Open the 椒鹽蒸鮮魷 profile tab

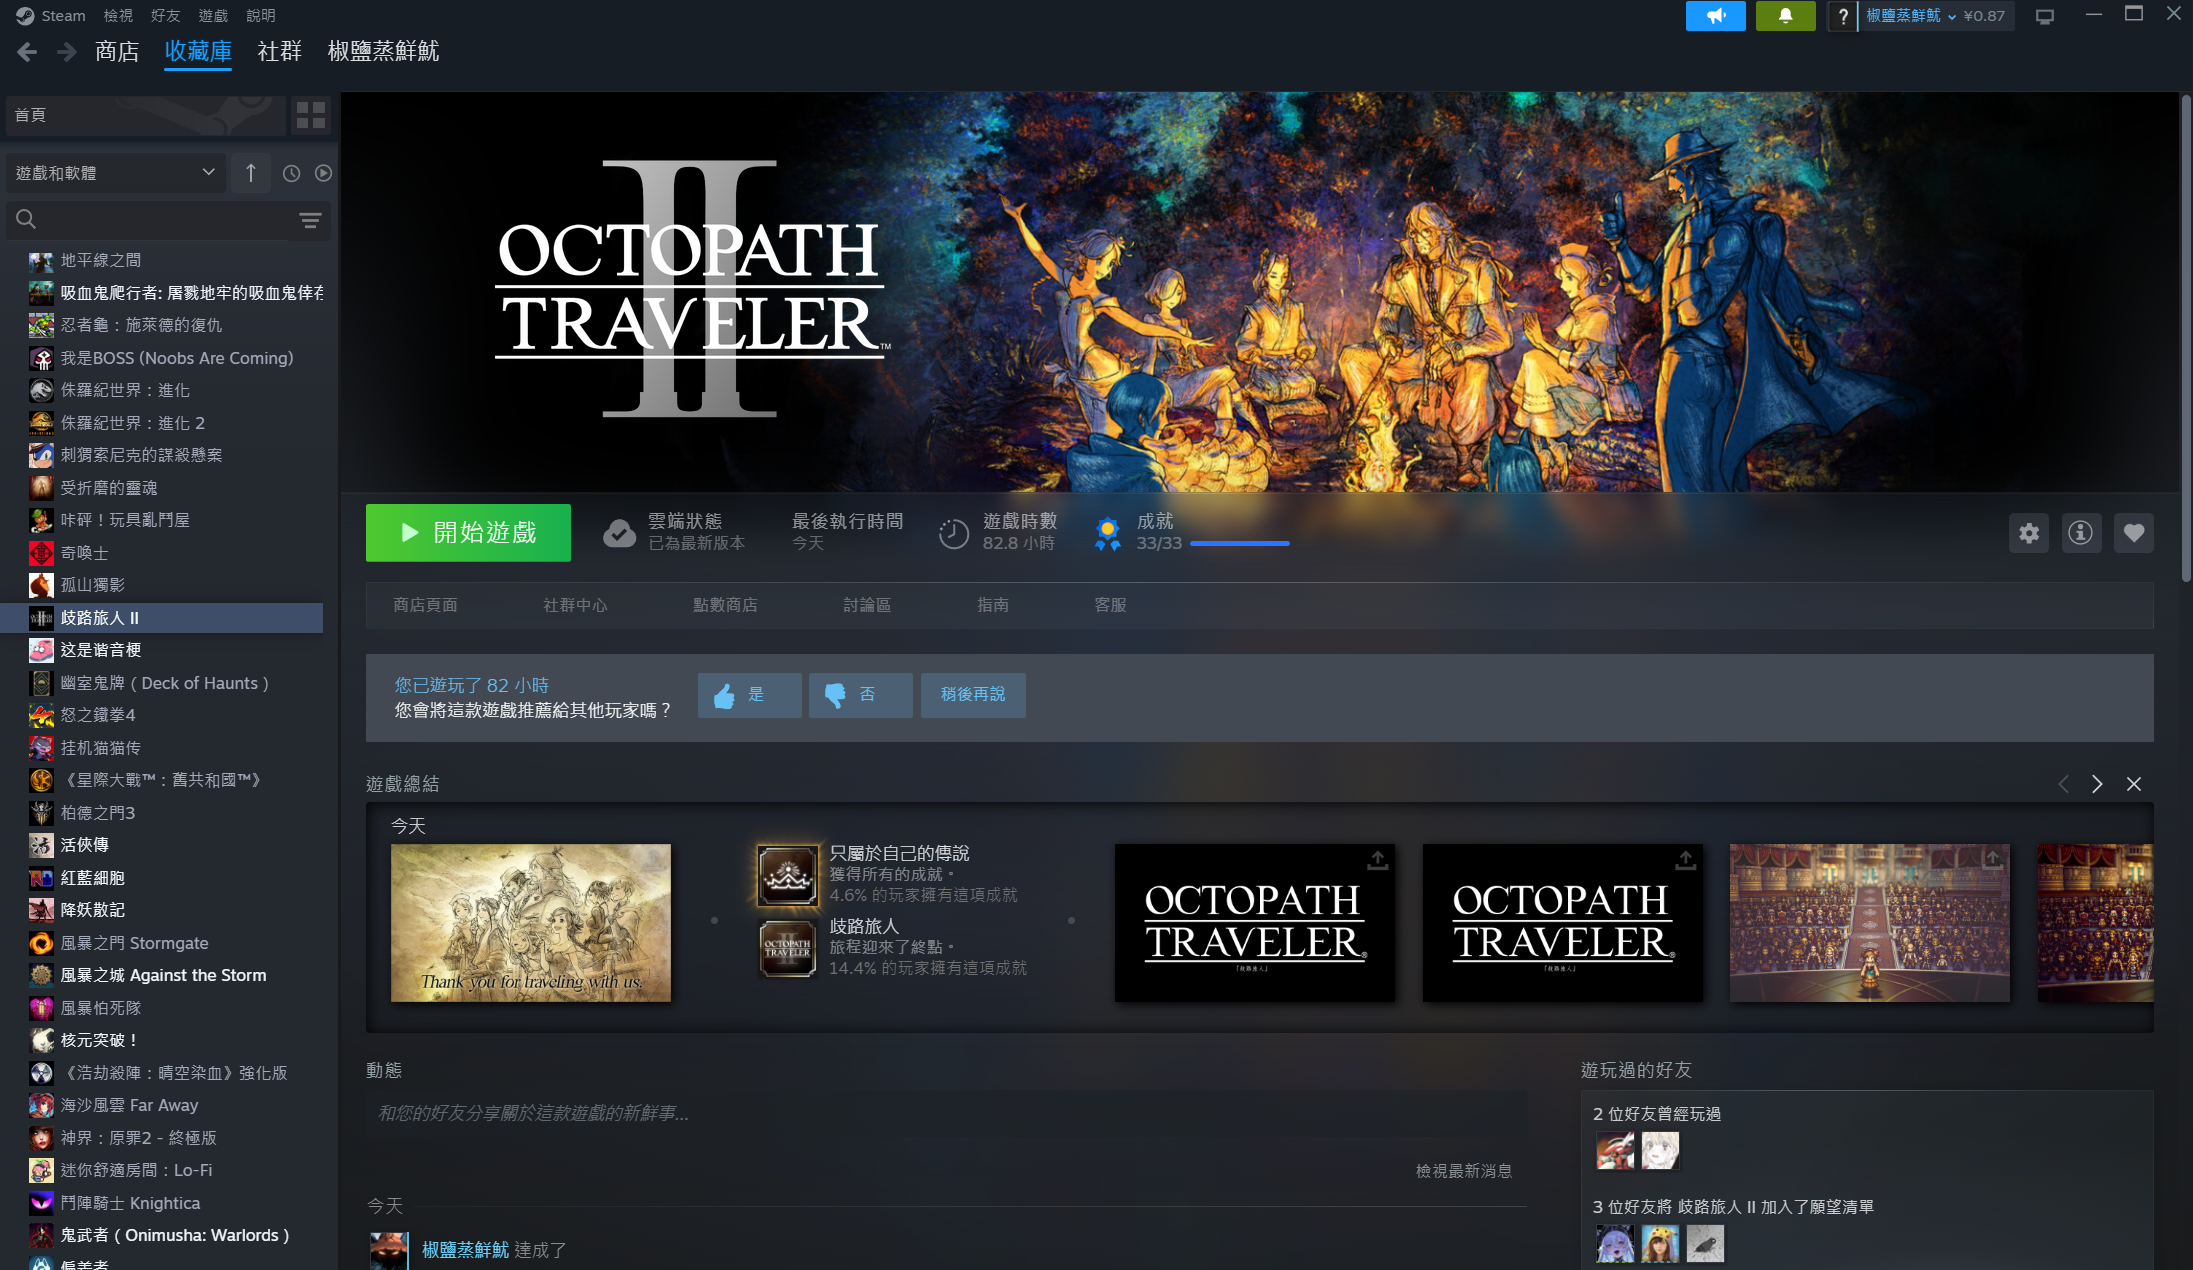(x=383, y=52)
